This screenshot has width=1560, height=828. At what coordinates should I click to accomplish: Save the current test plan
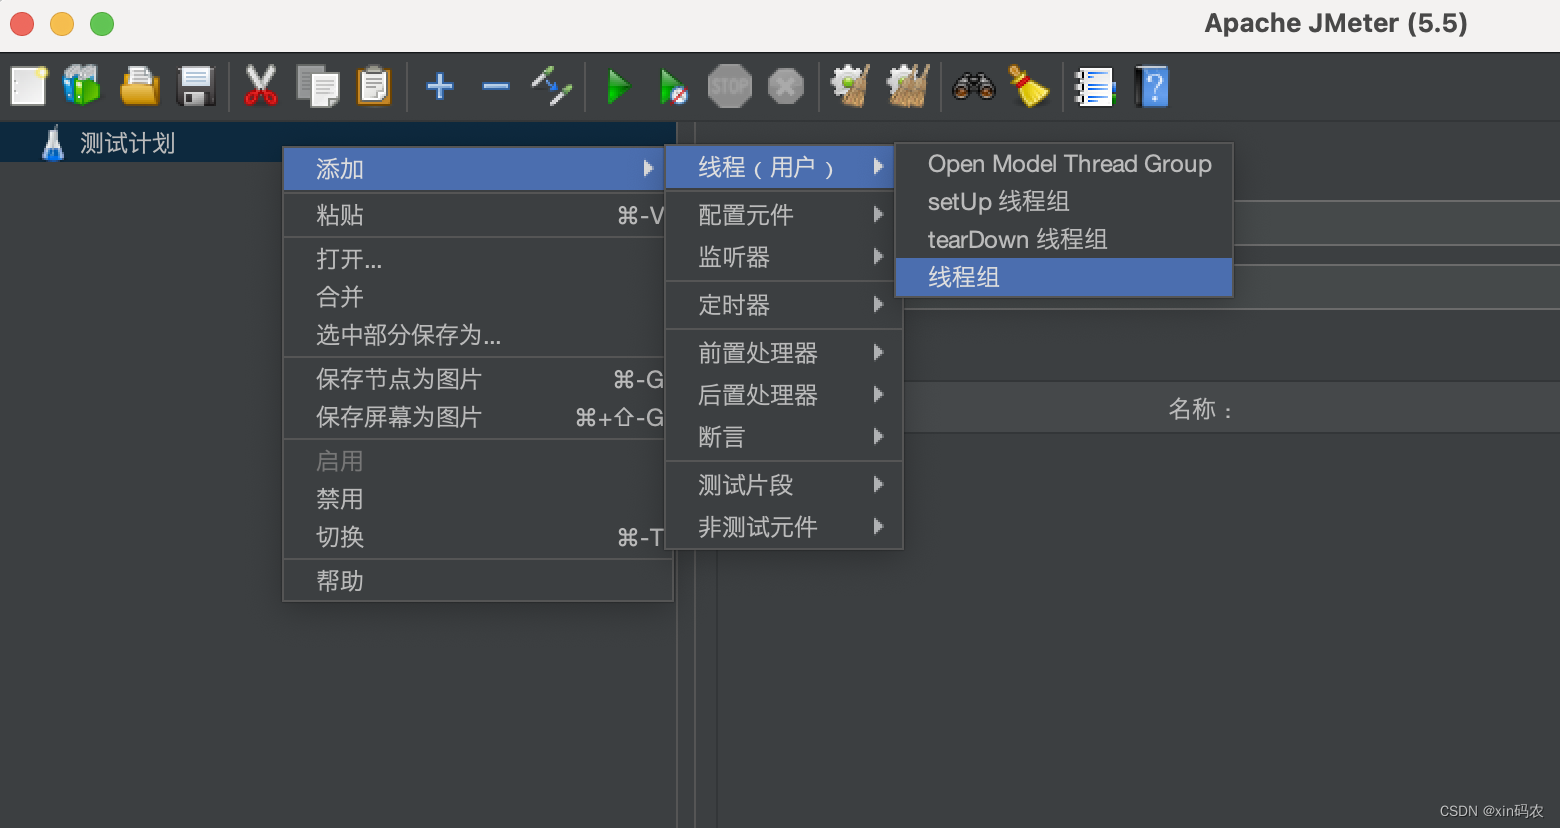click(x=196, y=86)
